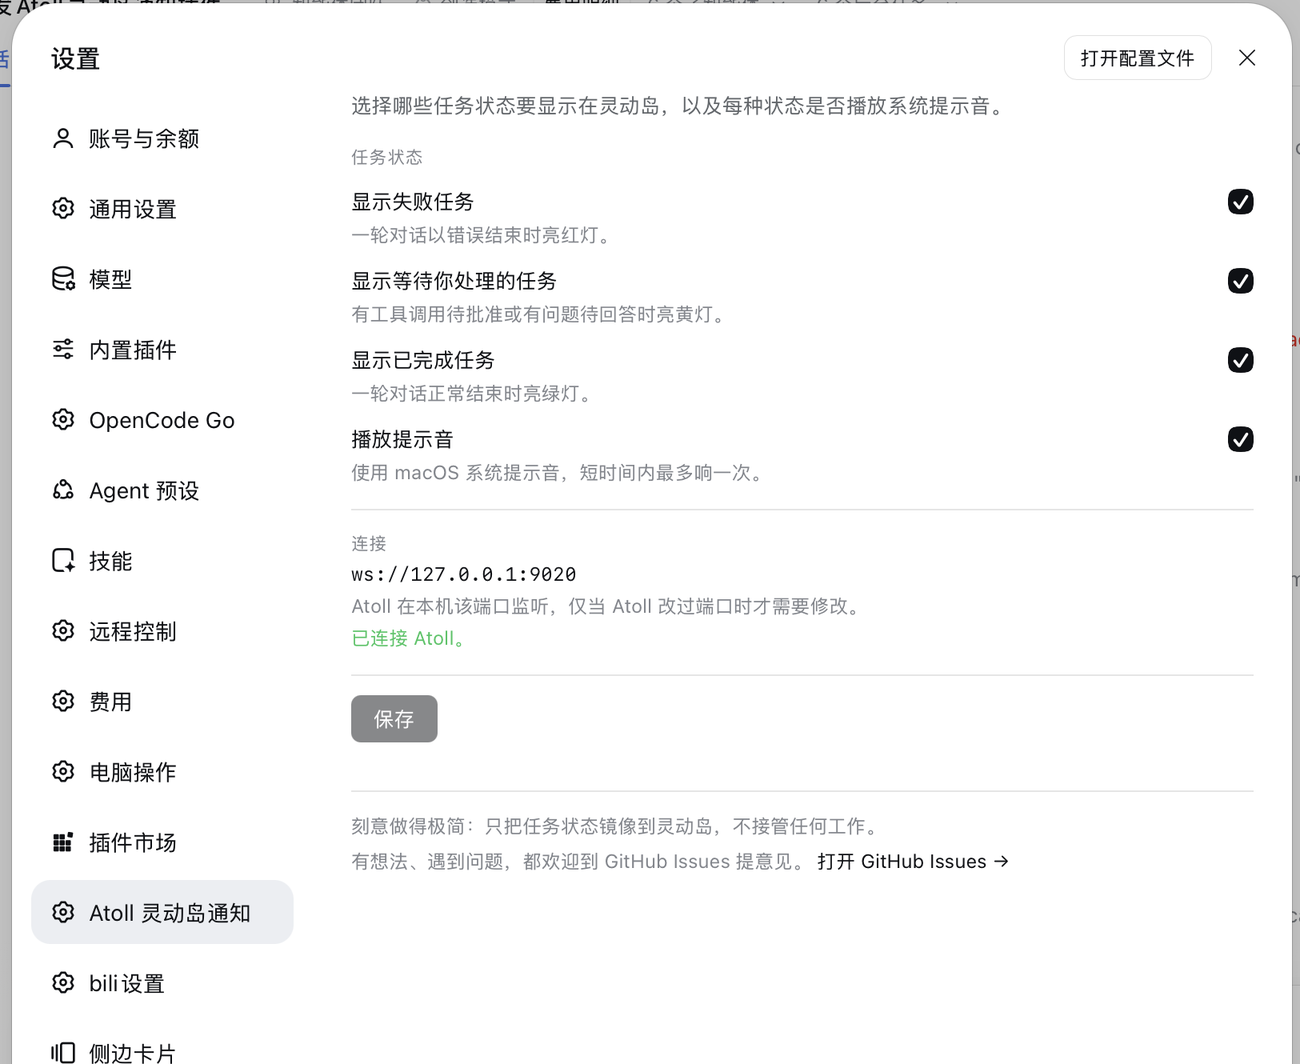Open 远程控制 settings

162,631
